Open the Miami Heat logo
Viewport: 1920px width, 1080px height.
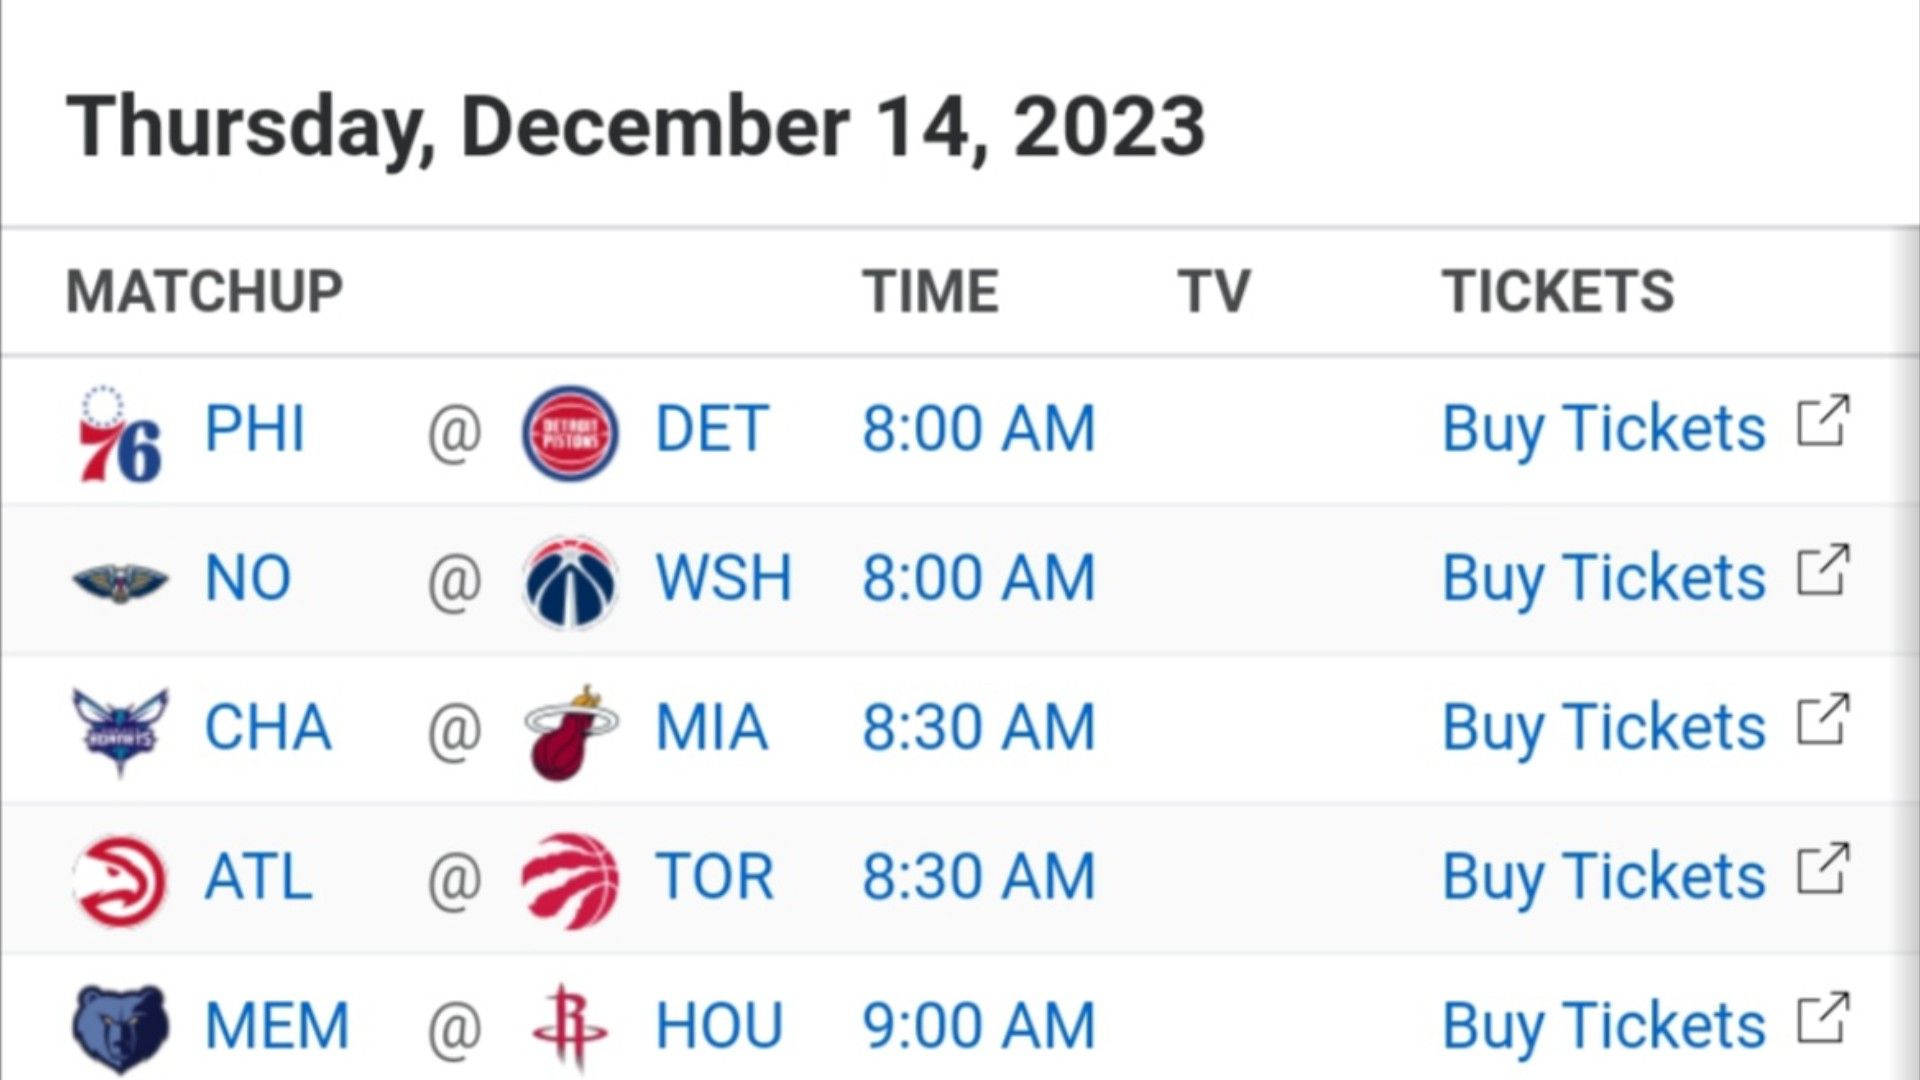coord(571,731)
